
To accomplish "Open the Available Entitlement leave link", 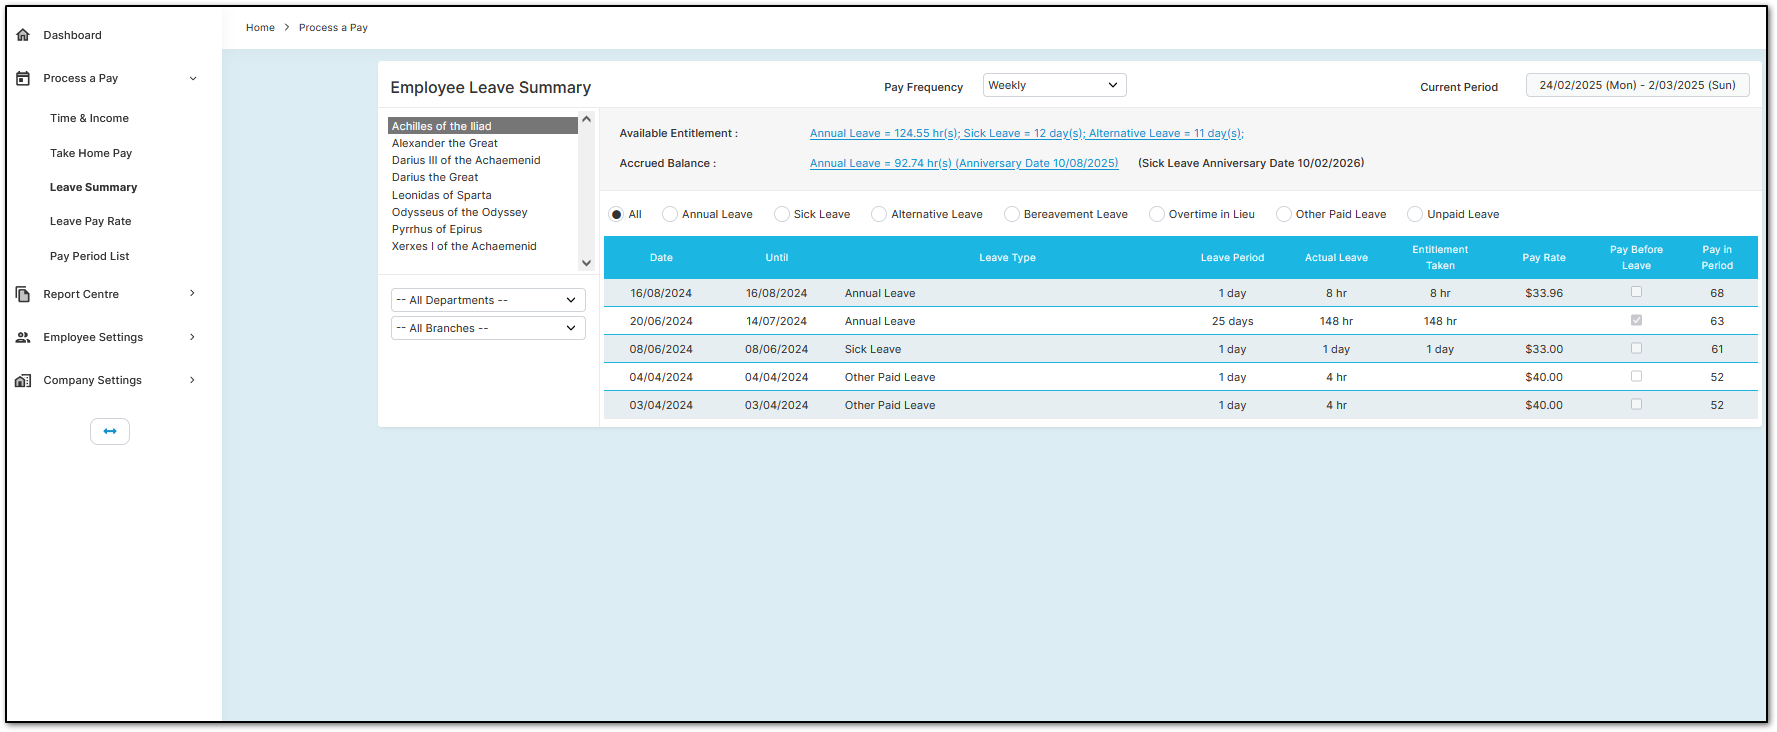I will pos(1026,133).
